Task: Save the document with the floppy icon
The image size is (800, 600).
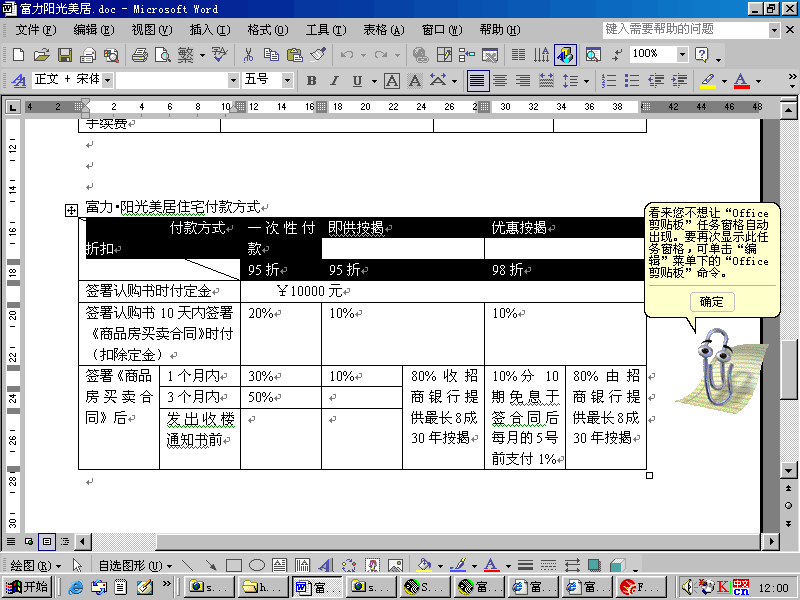Action: click(65, 55)
